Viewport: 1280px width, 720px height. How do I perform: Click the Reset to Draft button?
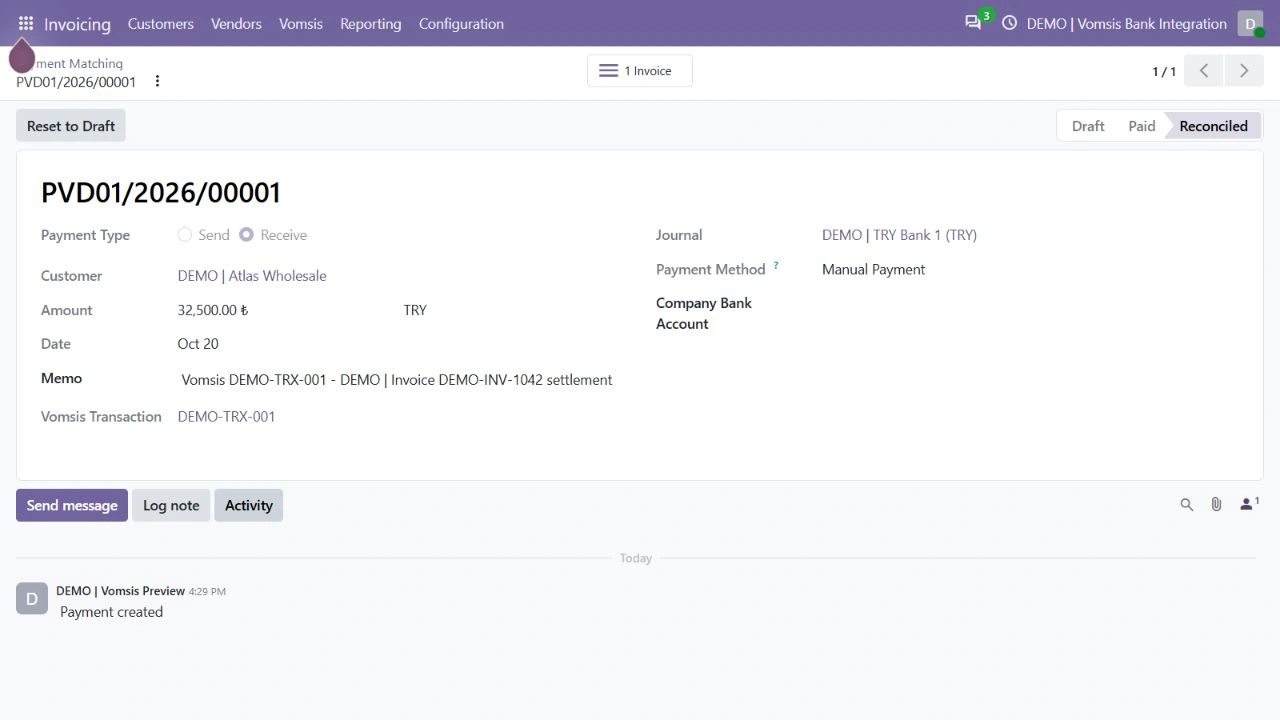pyautogui.click(x=71, y=126)
